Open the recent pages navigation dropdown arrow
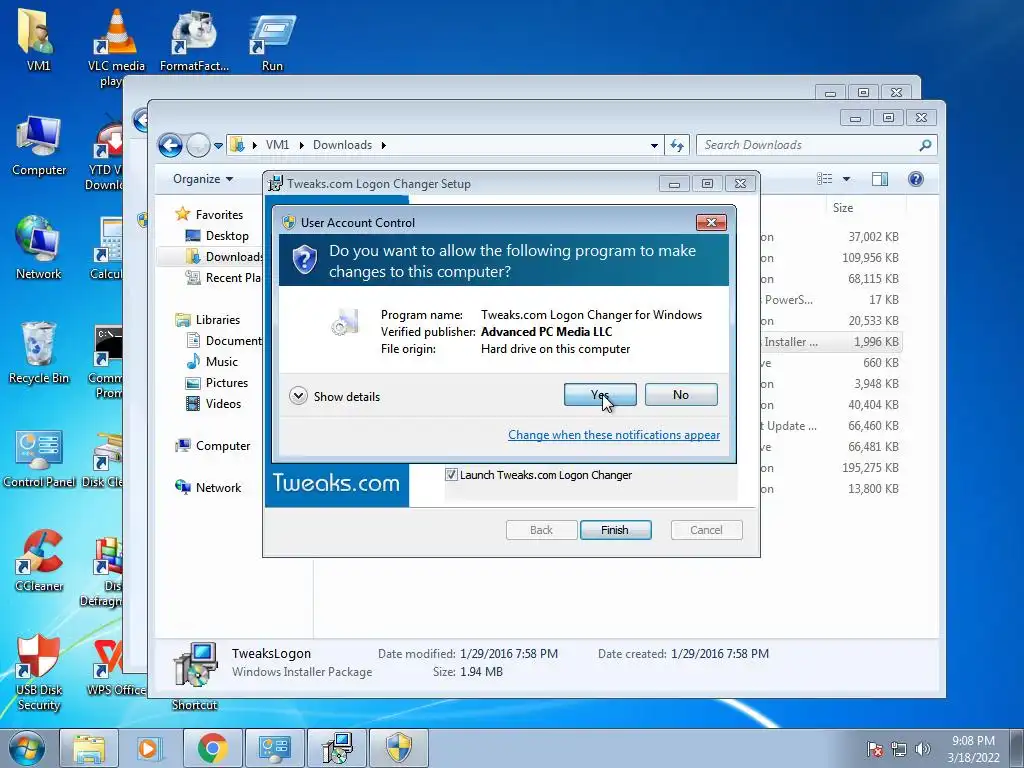 pos(218,145)
